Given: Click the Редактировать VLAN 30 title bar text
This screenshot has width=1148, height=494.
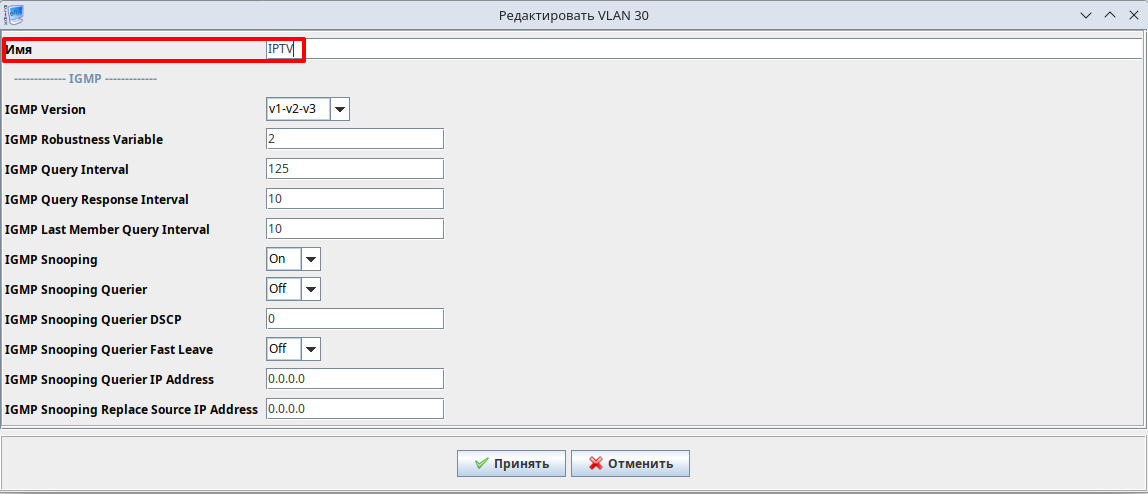Looking at the screenshot, I should 573,15.
